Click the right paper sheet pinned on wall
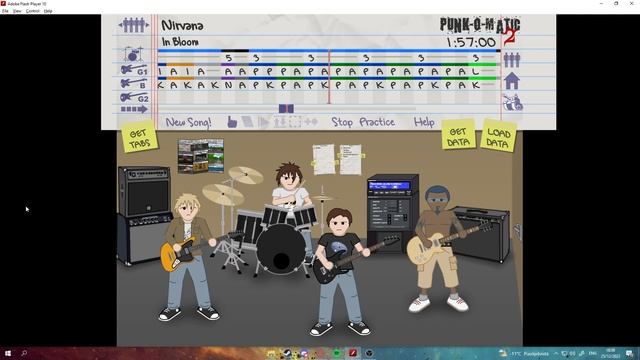The width and height of the screenshot is (640, 360). tap(351, 160)
